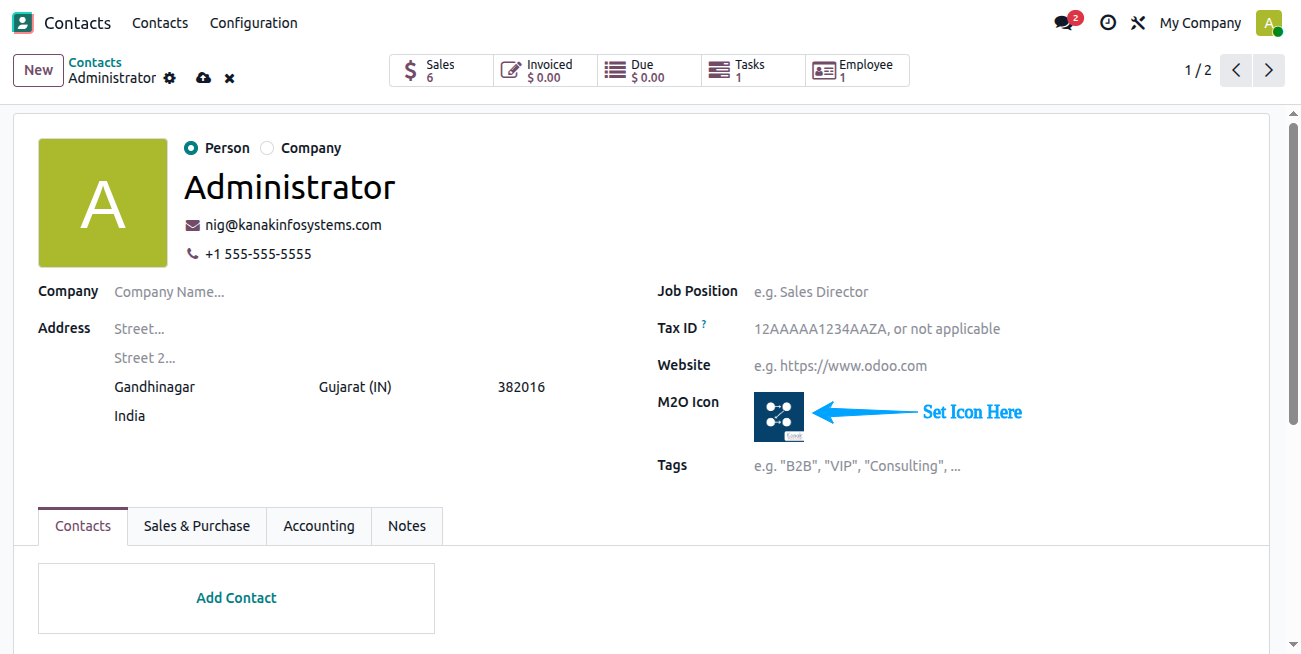Open the Gujarat (IN) state dropdown
The height and width of the screenshot is (654, 1301).
click(400, 387)
